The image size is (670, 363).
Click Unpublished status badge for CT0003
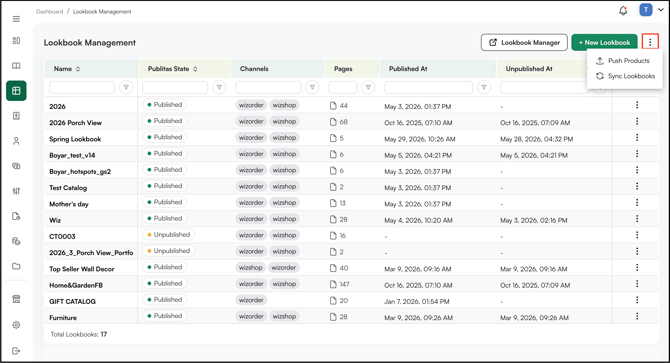[168, 234]
